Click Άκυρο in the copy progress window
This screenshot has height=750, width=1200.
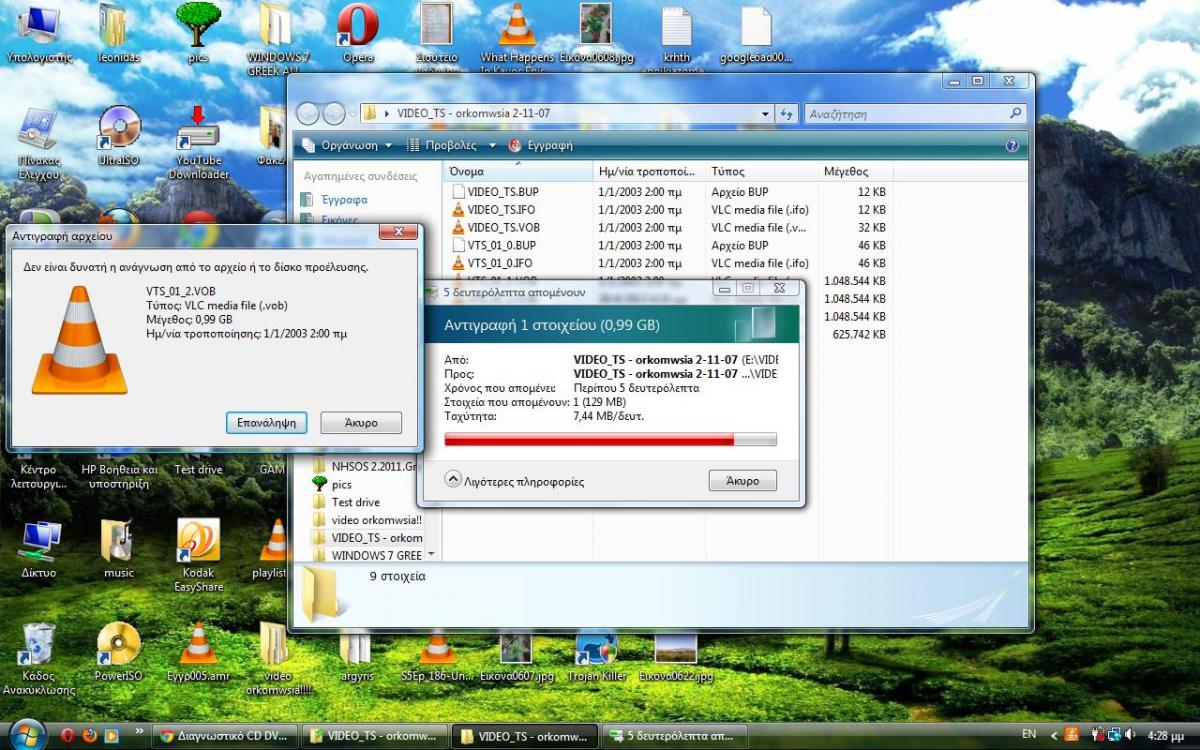[743, 481]
